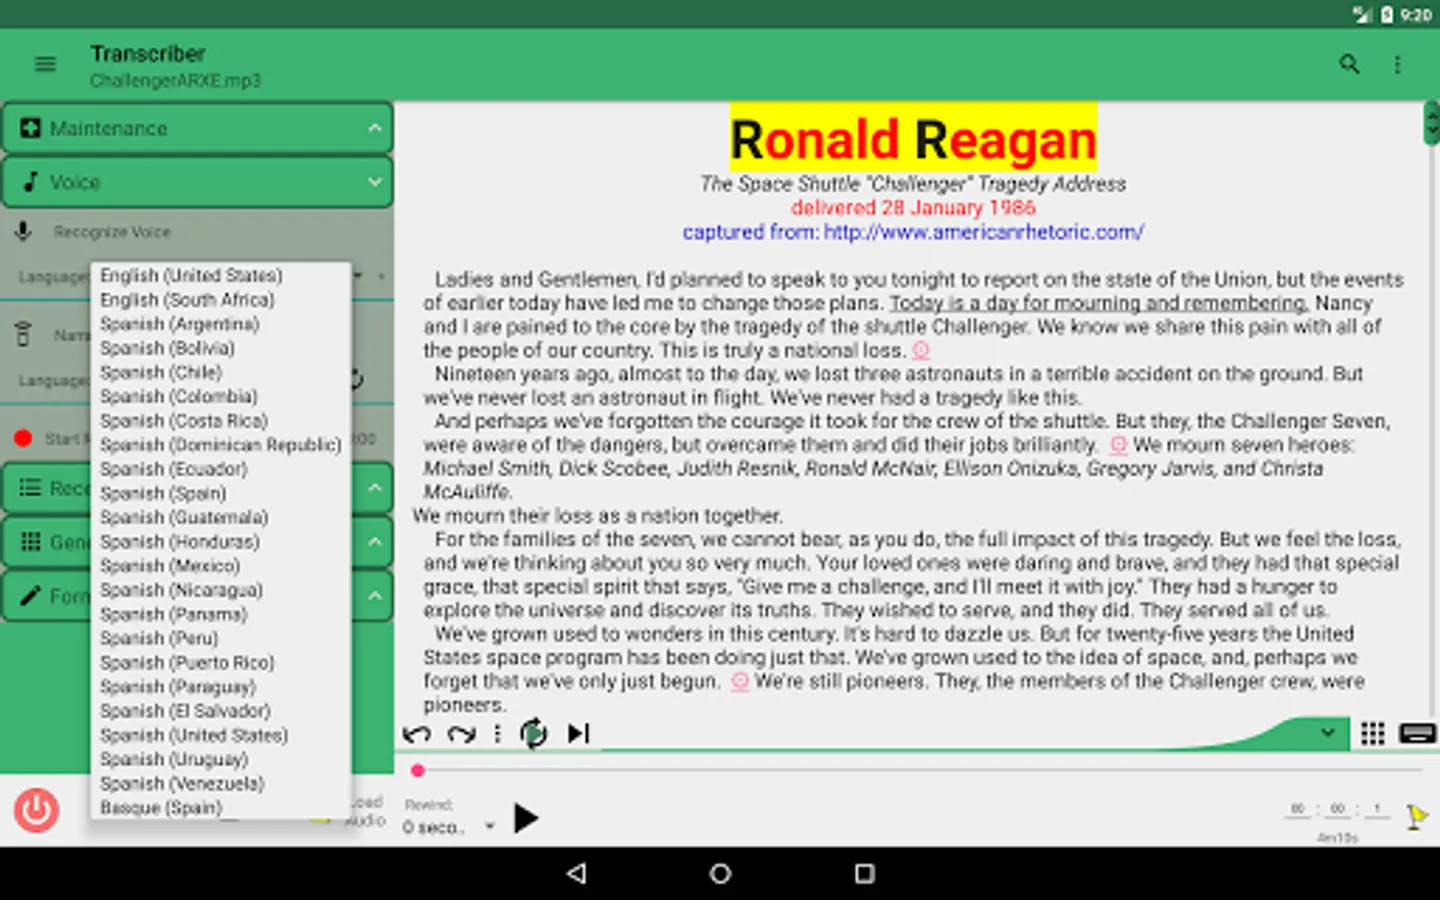
Task: Open the editor toolbar three-dot menu
Action: pyautogui.click(x=497, y=734)
